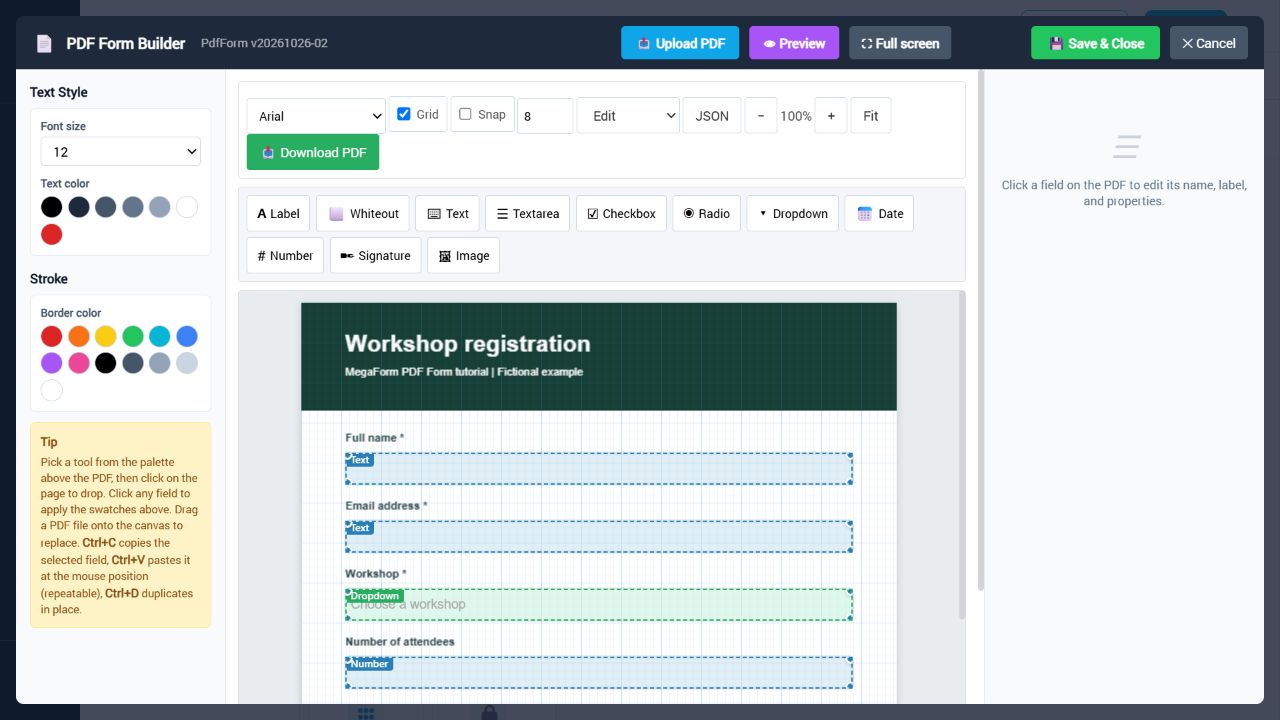1280x720 pixels.
Task: Choose the orange border color
Action: [79, 336]
